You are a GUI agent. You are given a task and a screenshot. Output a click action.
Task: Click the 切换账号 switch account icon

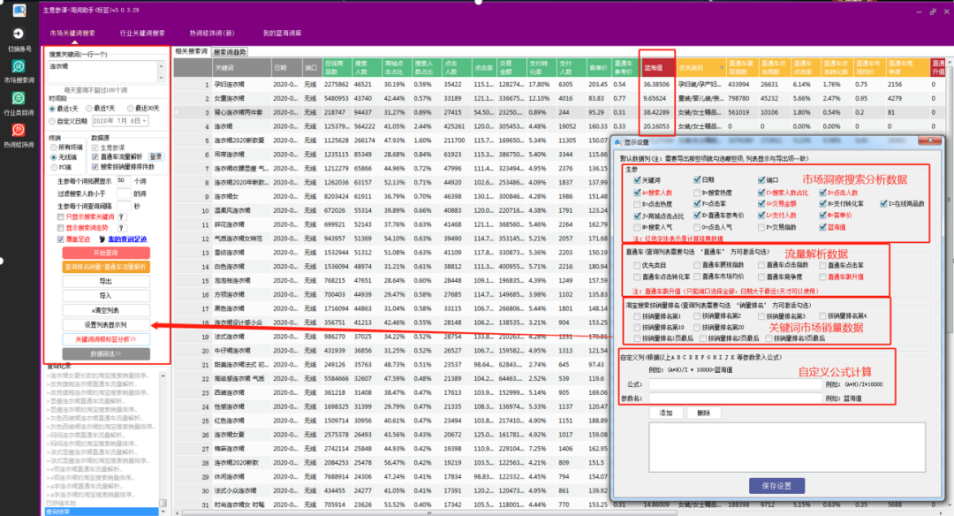click(x=18, y=34)
